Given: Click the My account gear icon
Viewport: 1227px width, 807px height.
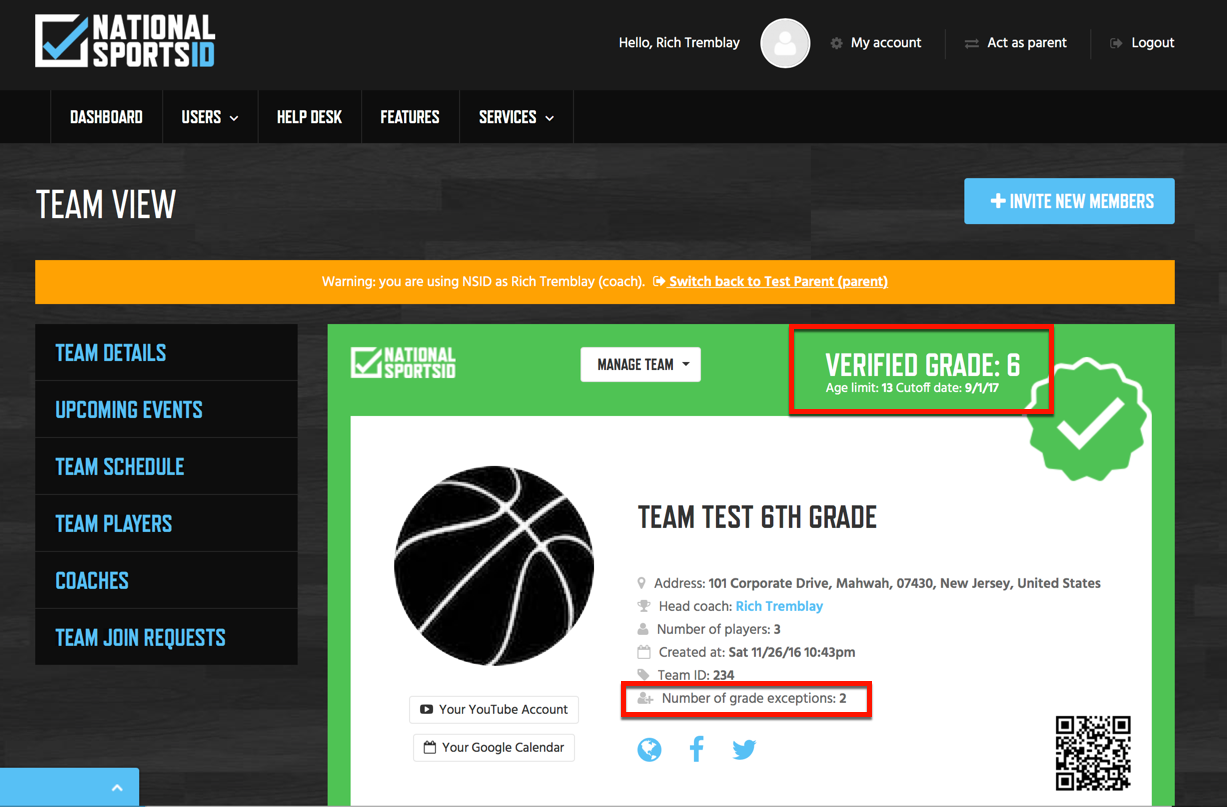Looking at the screenshot, I should (x=836, y=43).
